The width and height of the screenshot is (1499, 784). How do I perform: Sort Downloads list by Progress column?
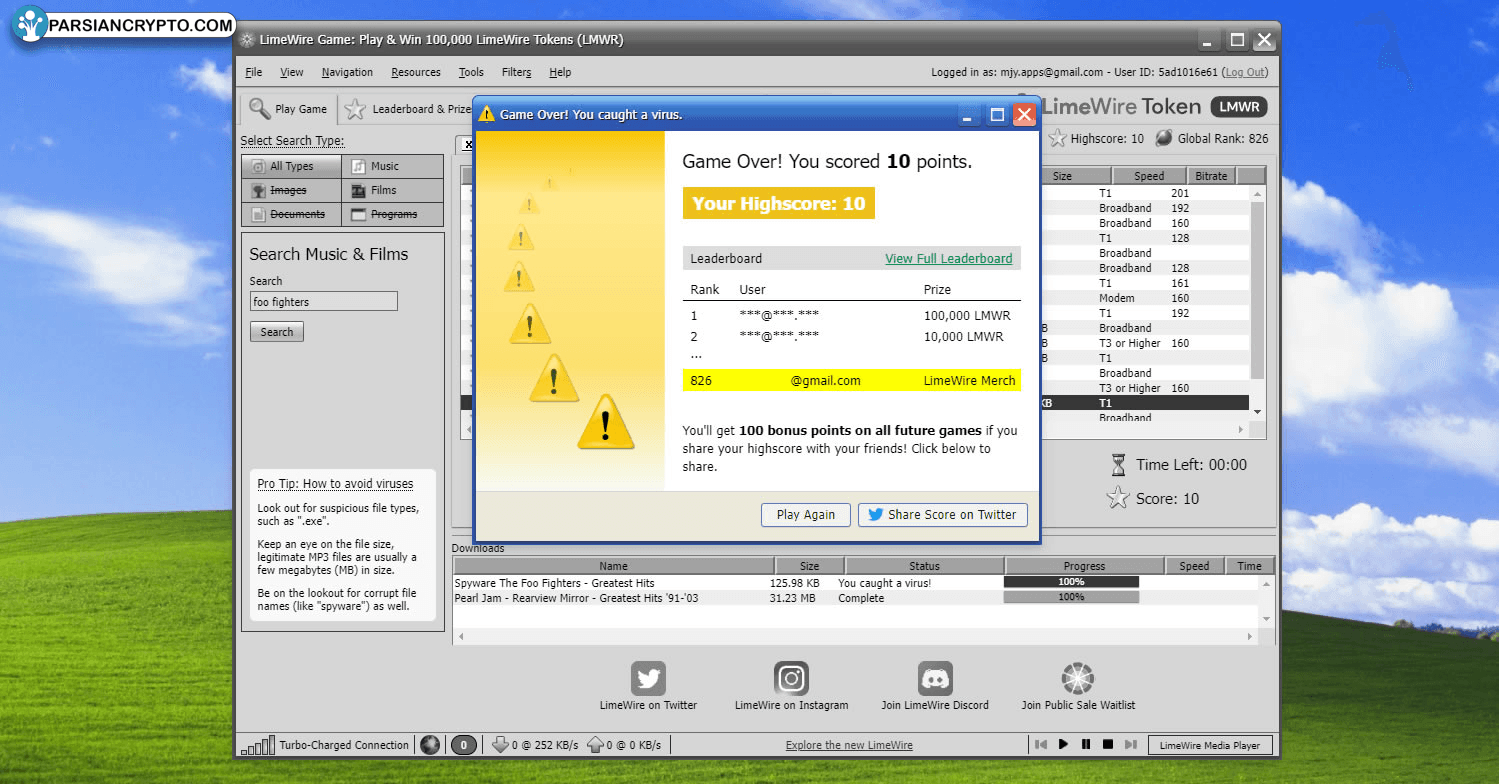click(x=1084, y=566)
